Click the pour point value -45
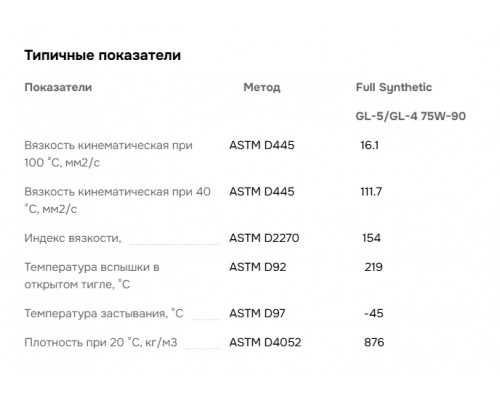Image resolution: width=500 pixels, height=400 pixels. coord(373,313)
